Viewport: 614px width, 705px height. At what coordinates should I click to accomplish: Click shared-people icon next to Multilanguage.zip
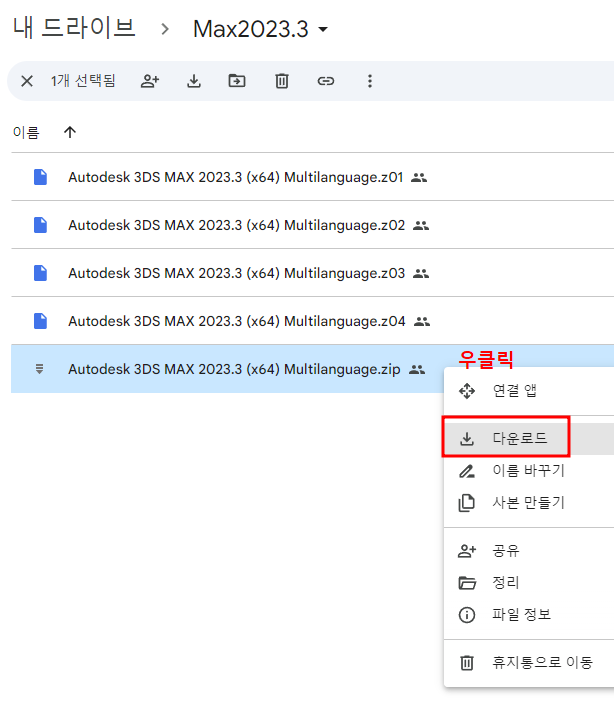click(417, 370)
